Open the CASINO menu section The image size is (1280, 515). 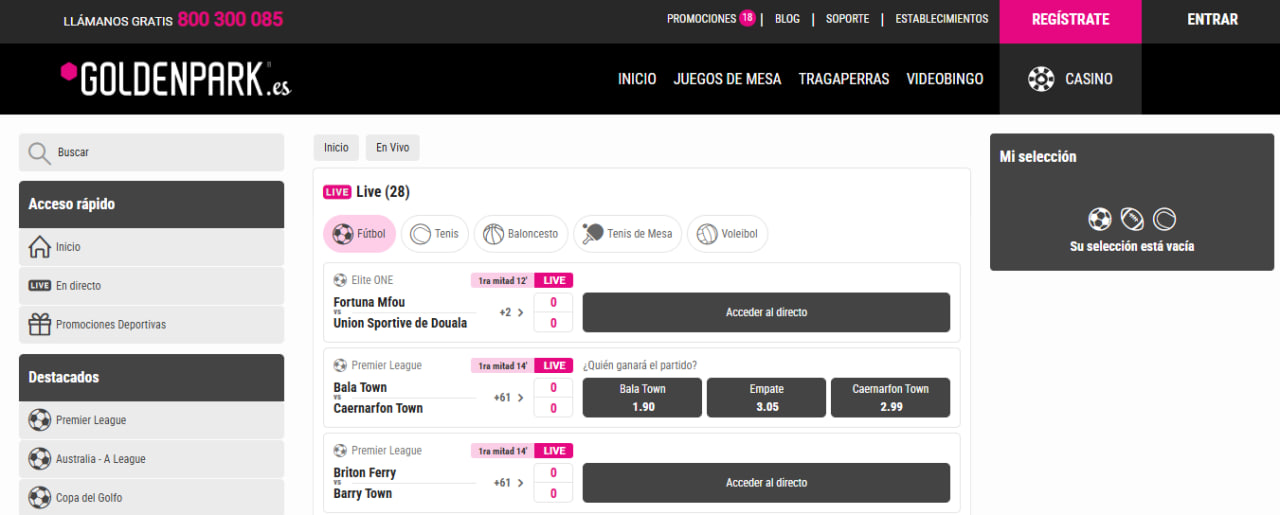tap(1070, 79)
